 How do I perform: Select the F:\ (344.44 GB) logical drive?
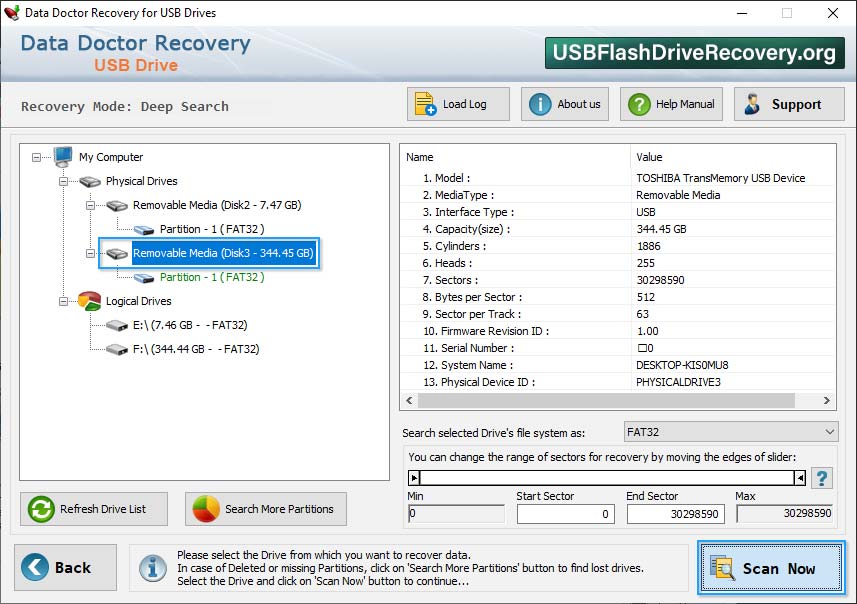click(196, 349)
